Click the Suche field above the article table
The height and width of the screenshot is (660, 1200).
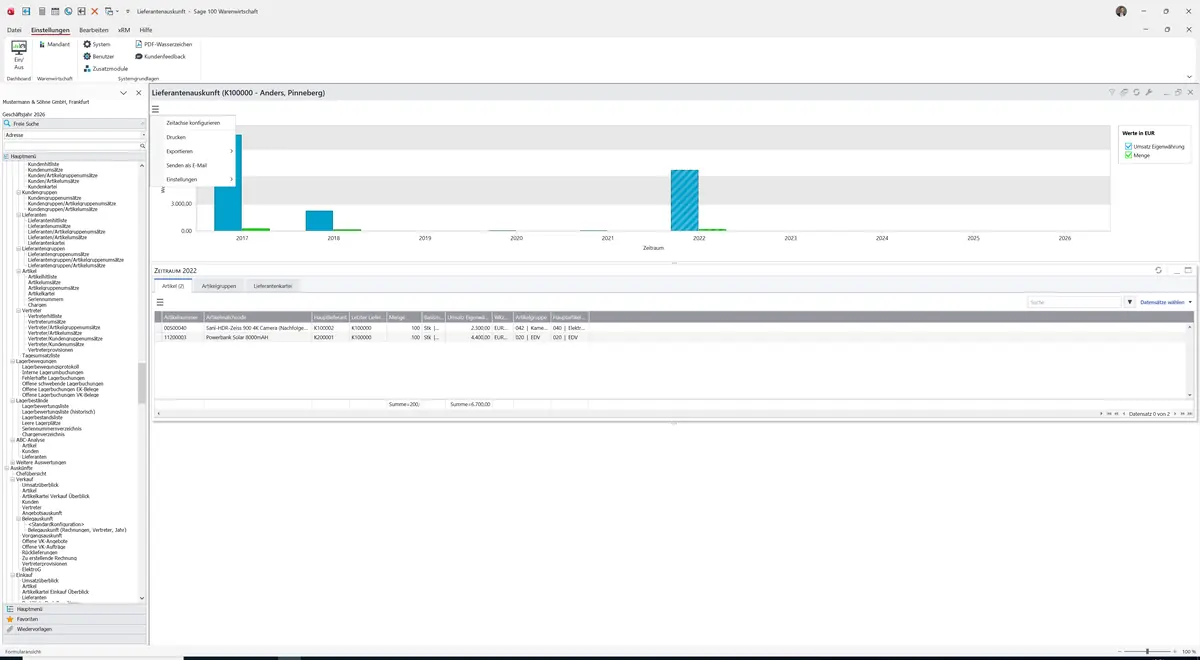(x=1074, y=301)
